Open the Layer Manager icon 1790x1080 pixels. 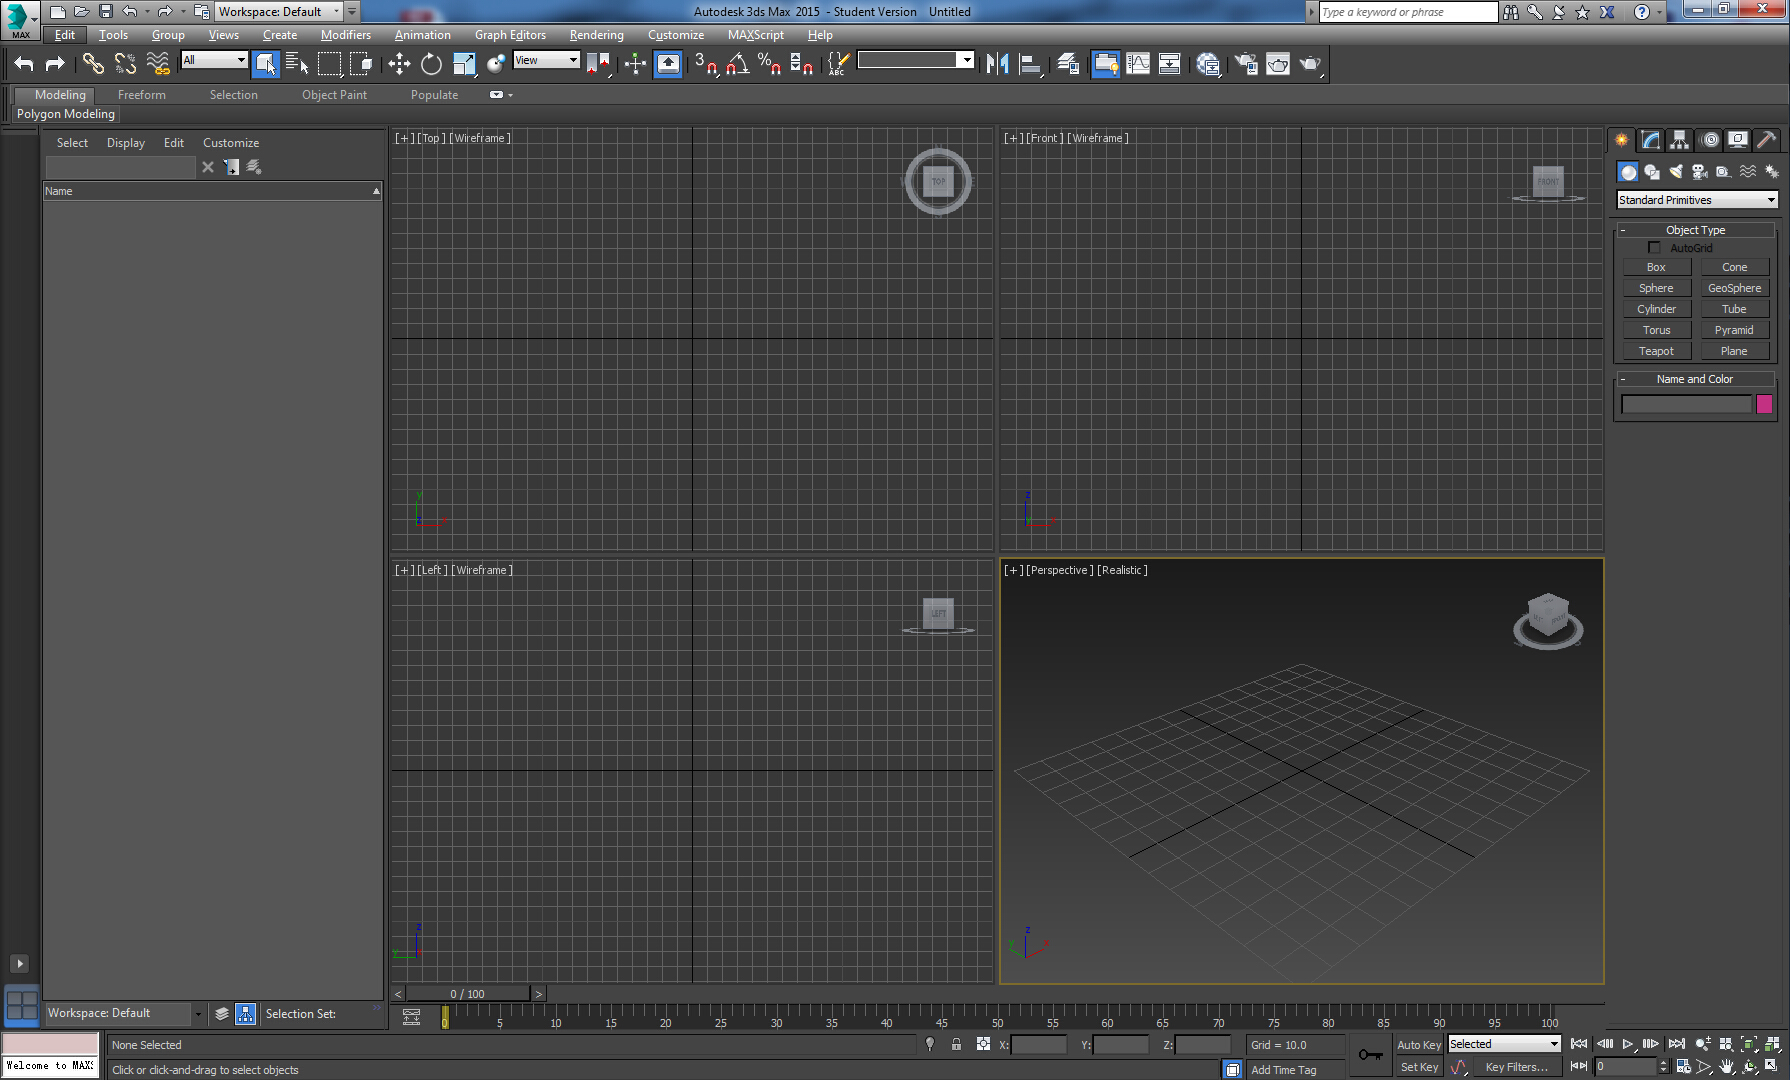(1068, 64)
